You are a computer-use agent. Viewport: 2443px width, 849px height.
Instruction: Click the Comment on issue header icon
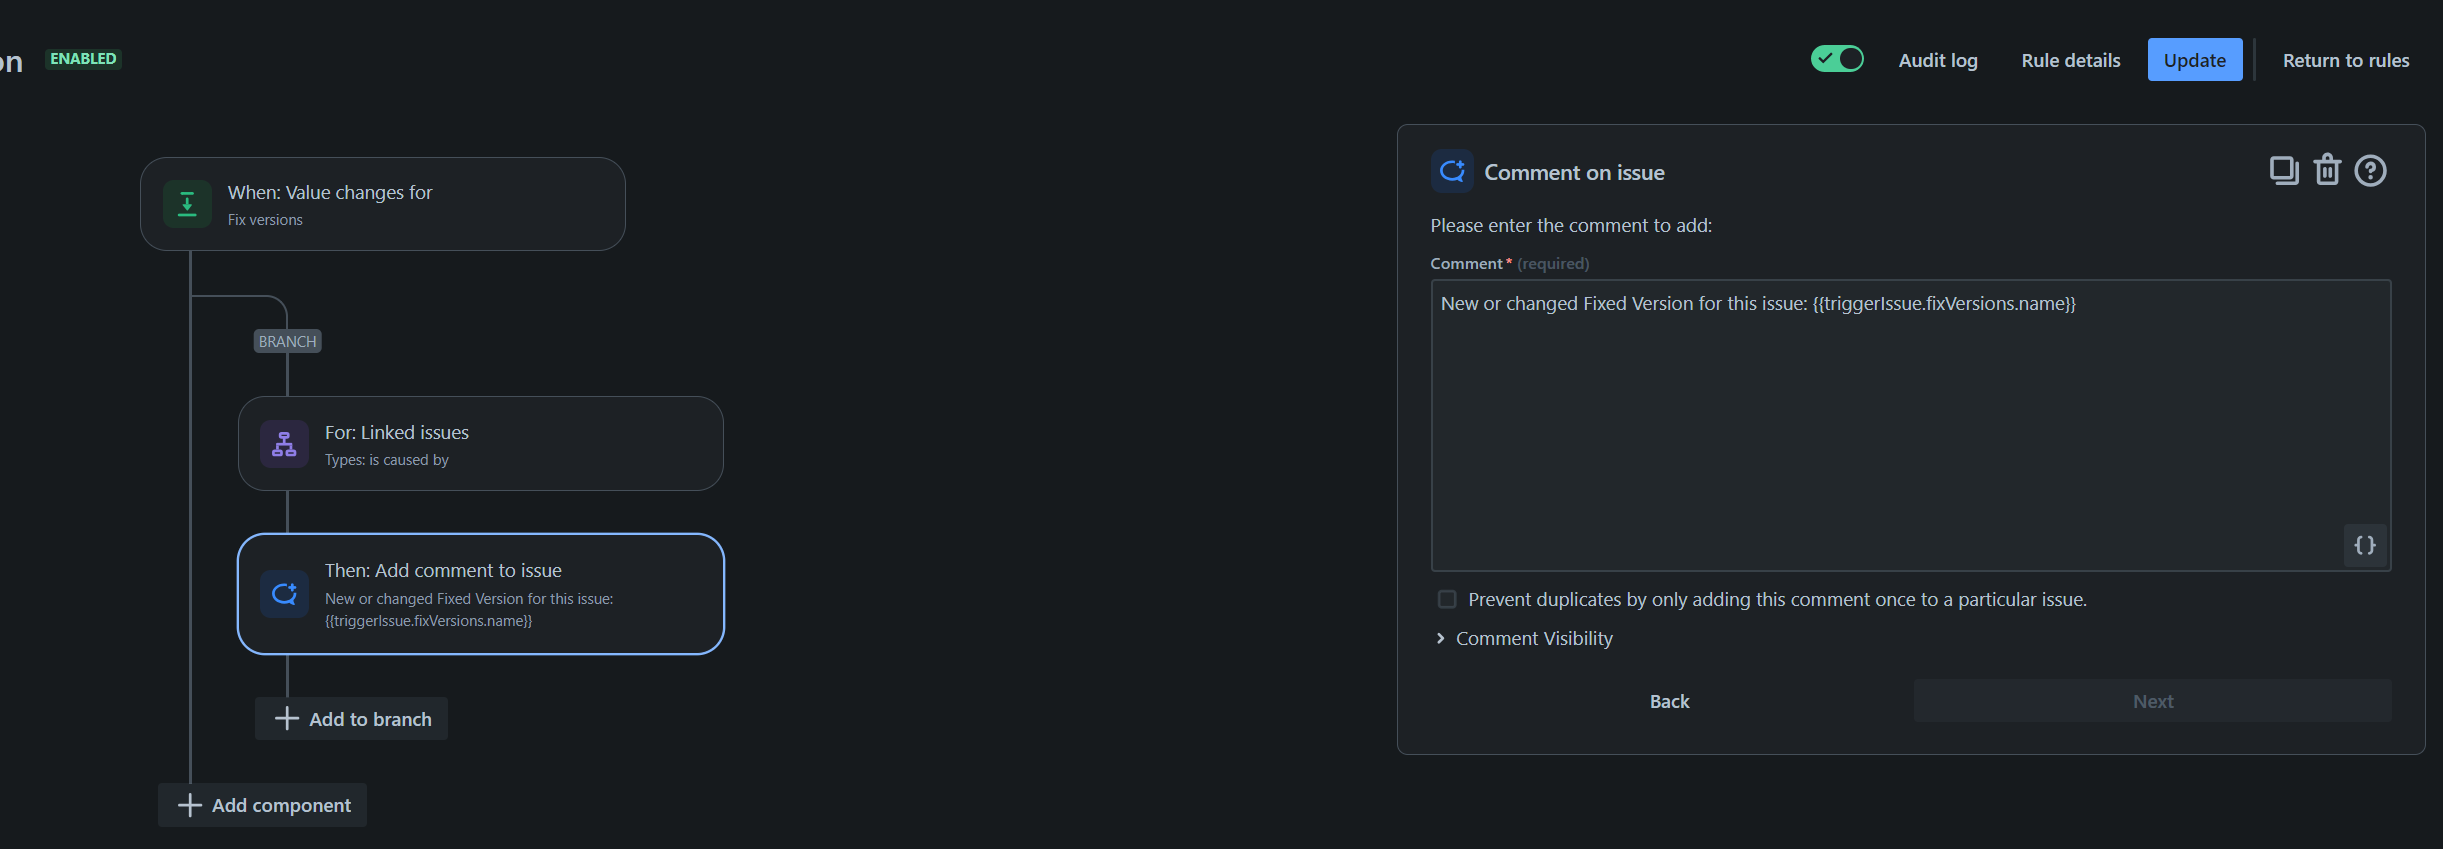coord(1452,171)
